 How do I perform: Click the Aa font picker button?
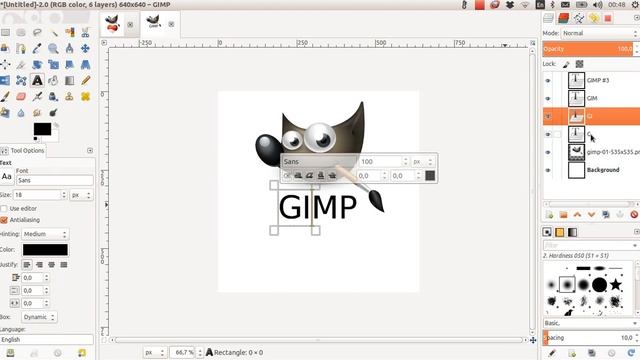7,176
